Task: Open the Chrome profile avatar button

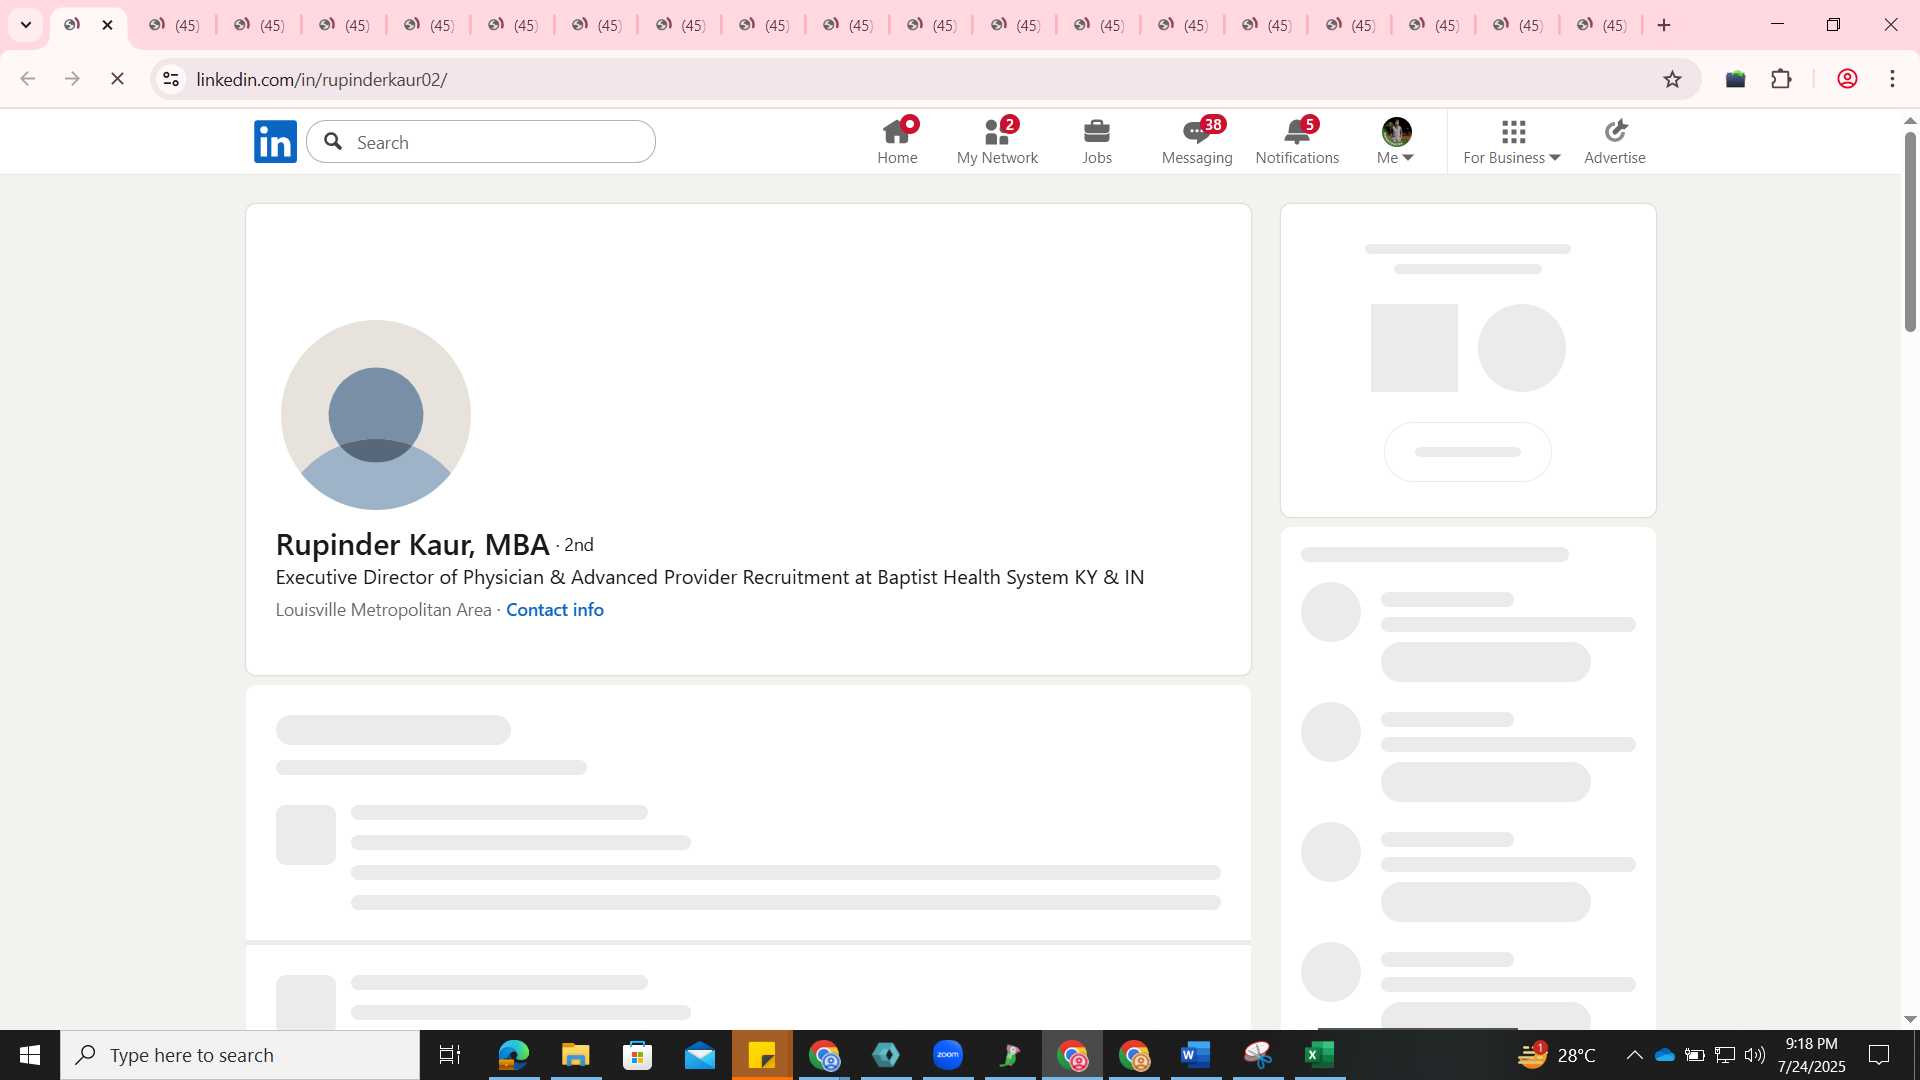Action: tap(1847, 79)
